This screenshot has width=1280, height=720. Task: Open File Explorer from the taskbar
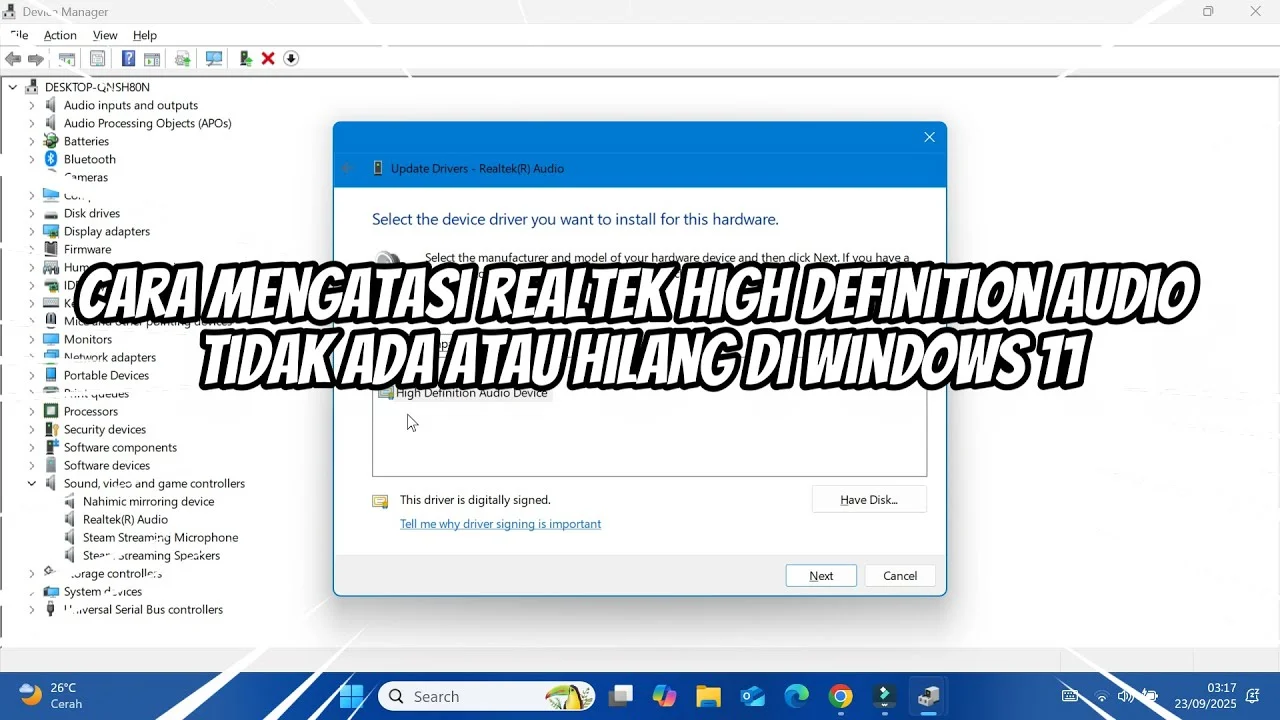[708, 696]
